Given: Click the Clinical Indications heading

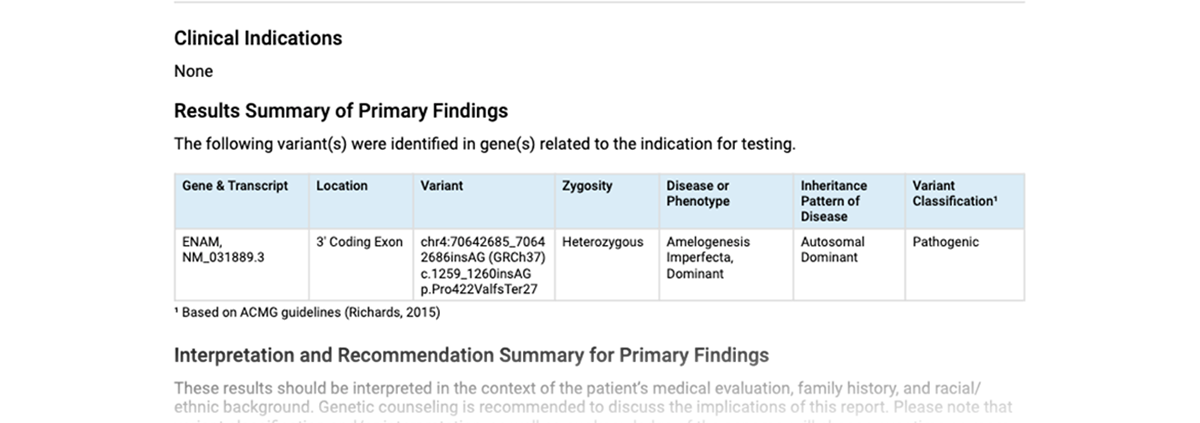Looking at the screenshot, I should pos(258,38).
